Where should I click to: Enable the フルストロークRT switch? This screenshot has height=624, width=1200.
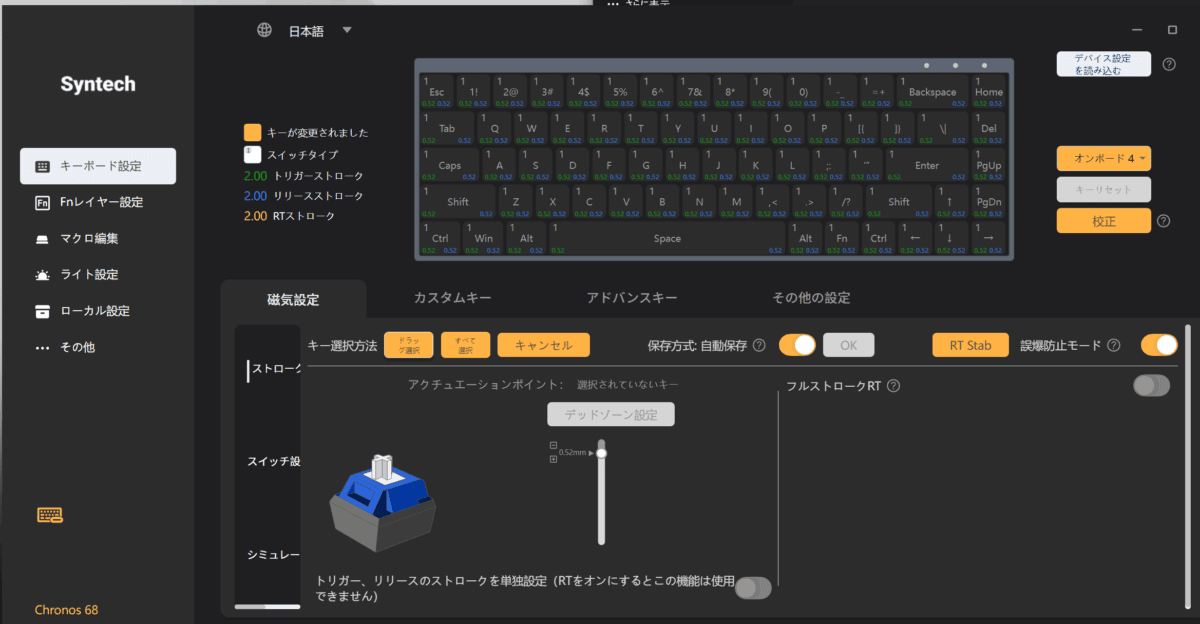[x=1151, y=385]
